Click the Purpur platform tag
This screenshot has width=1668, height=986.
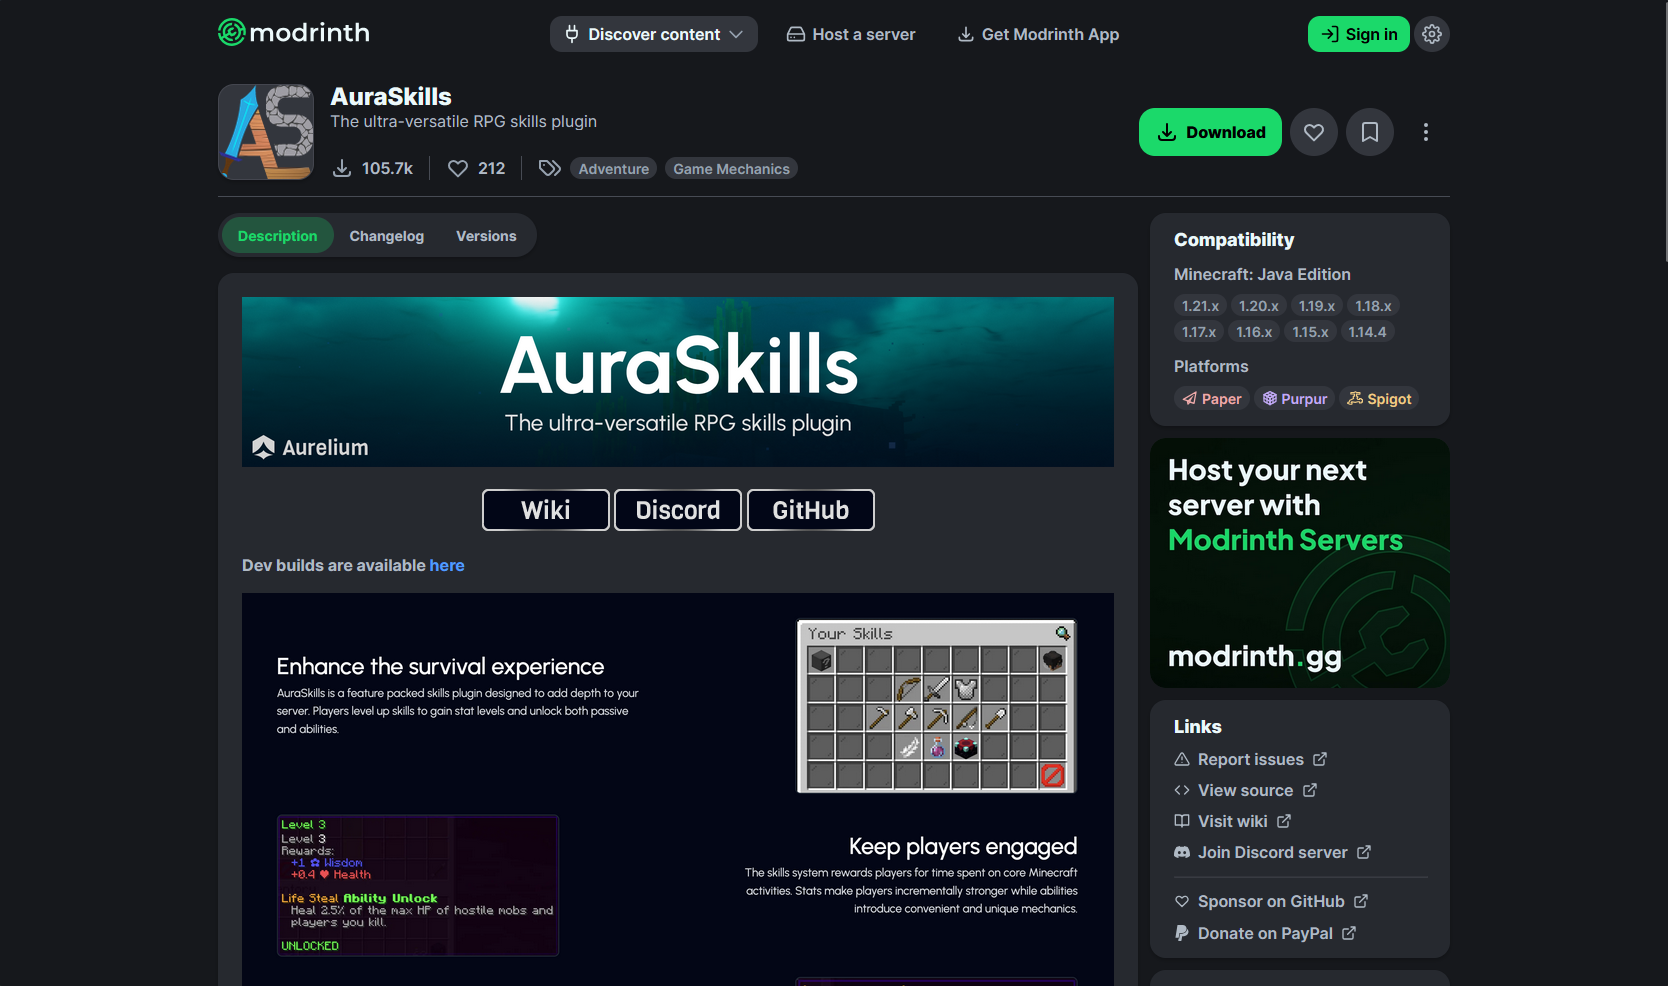pos(1295,399)
